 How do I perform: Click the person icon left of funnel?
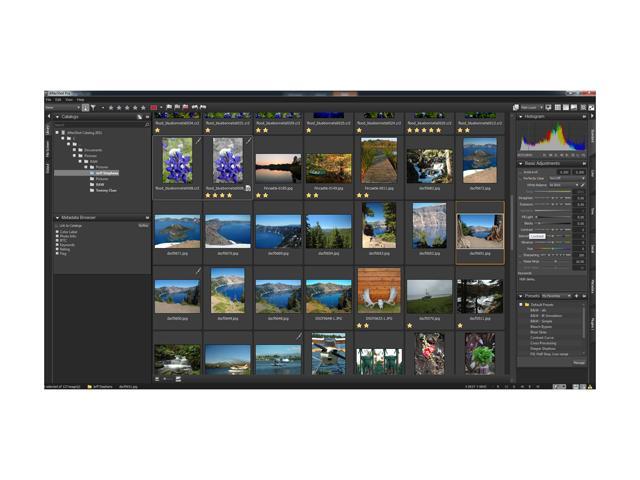[85, 108]
